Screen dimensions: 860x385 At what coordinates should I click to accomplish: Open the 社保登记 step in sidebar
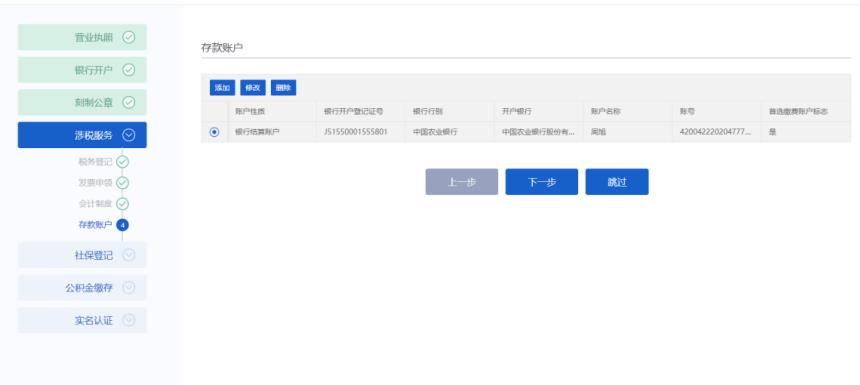click(x=82, y=255)
